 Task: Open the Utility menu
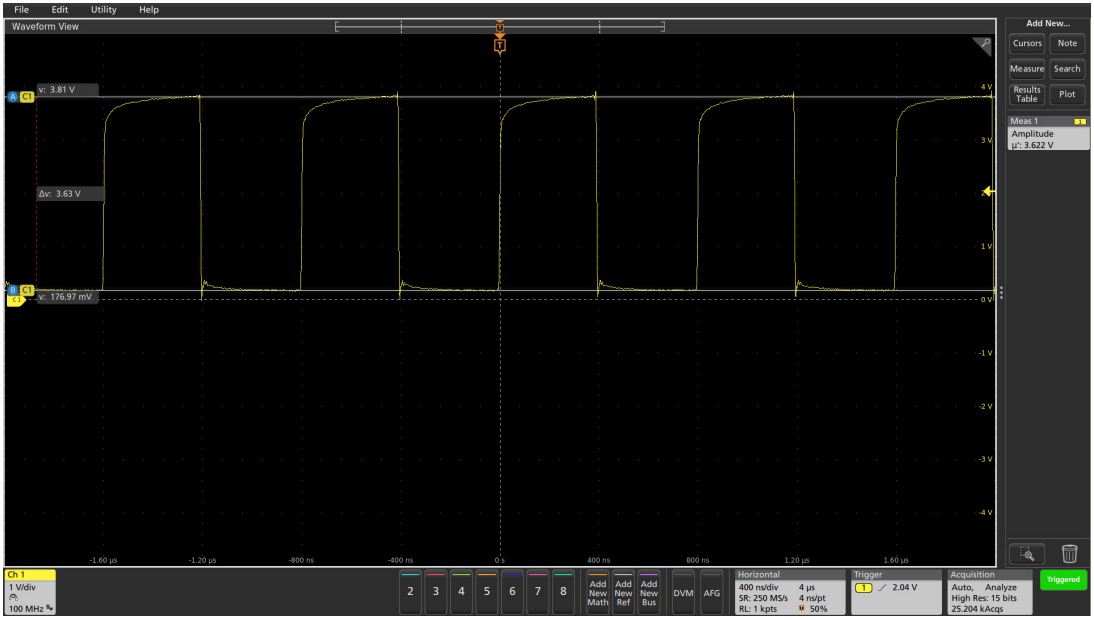tap(103, 9)
